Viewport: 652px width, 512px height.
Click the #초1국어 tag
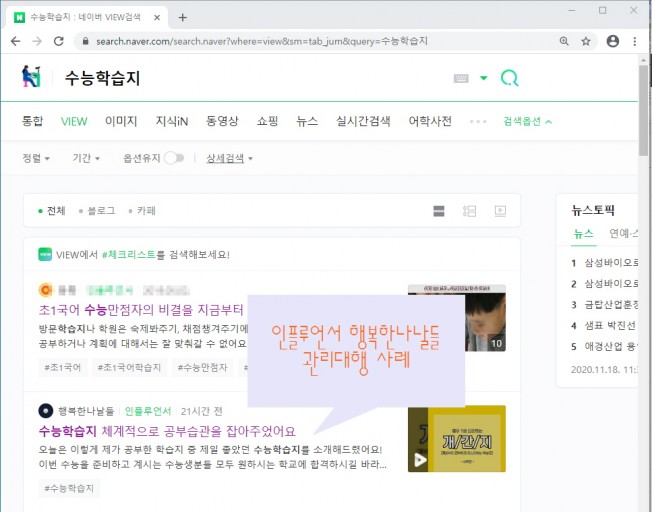click(63, 368)
